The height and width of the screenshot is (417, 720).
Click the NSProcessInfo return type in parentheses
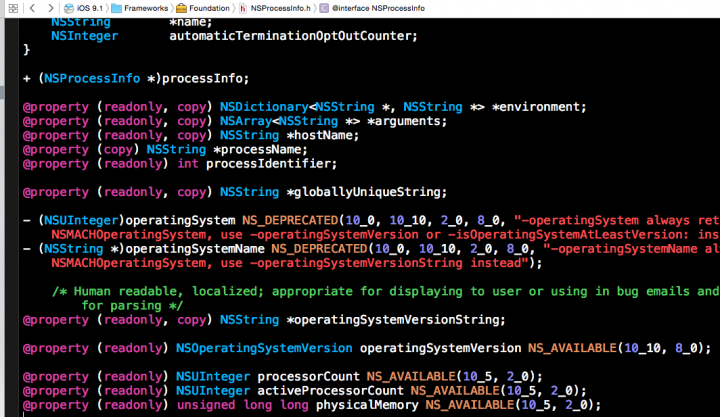pos(92,79)
